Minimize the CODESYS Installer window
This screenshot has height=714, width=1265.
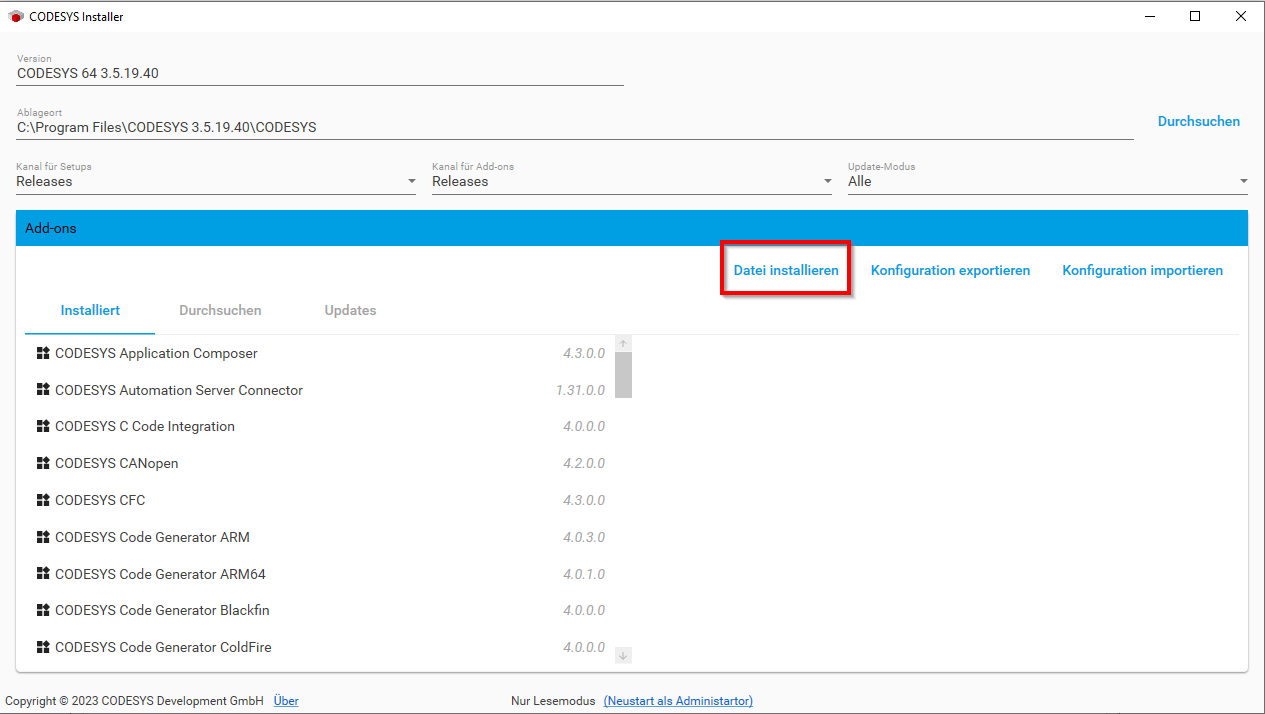coord(1148,16)
